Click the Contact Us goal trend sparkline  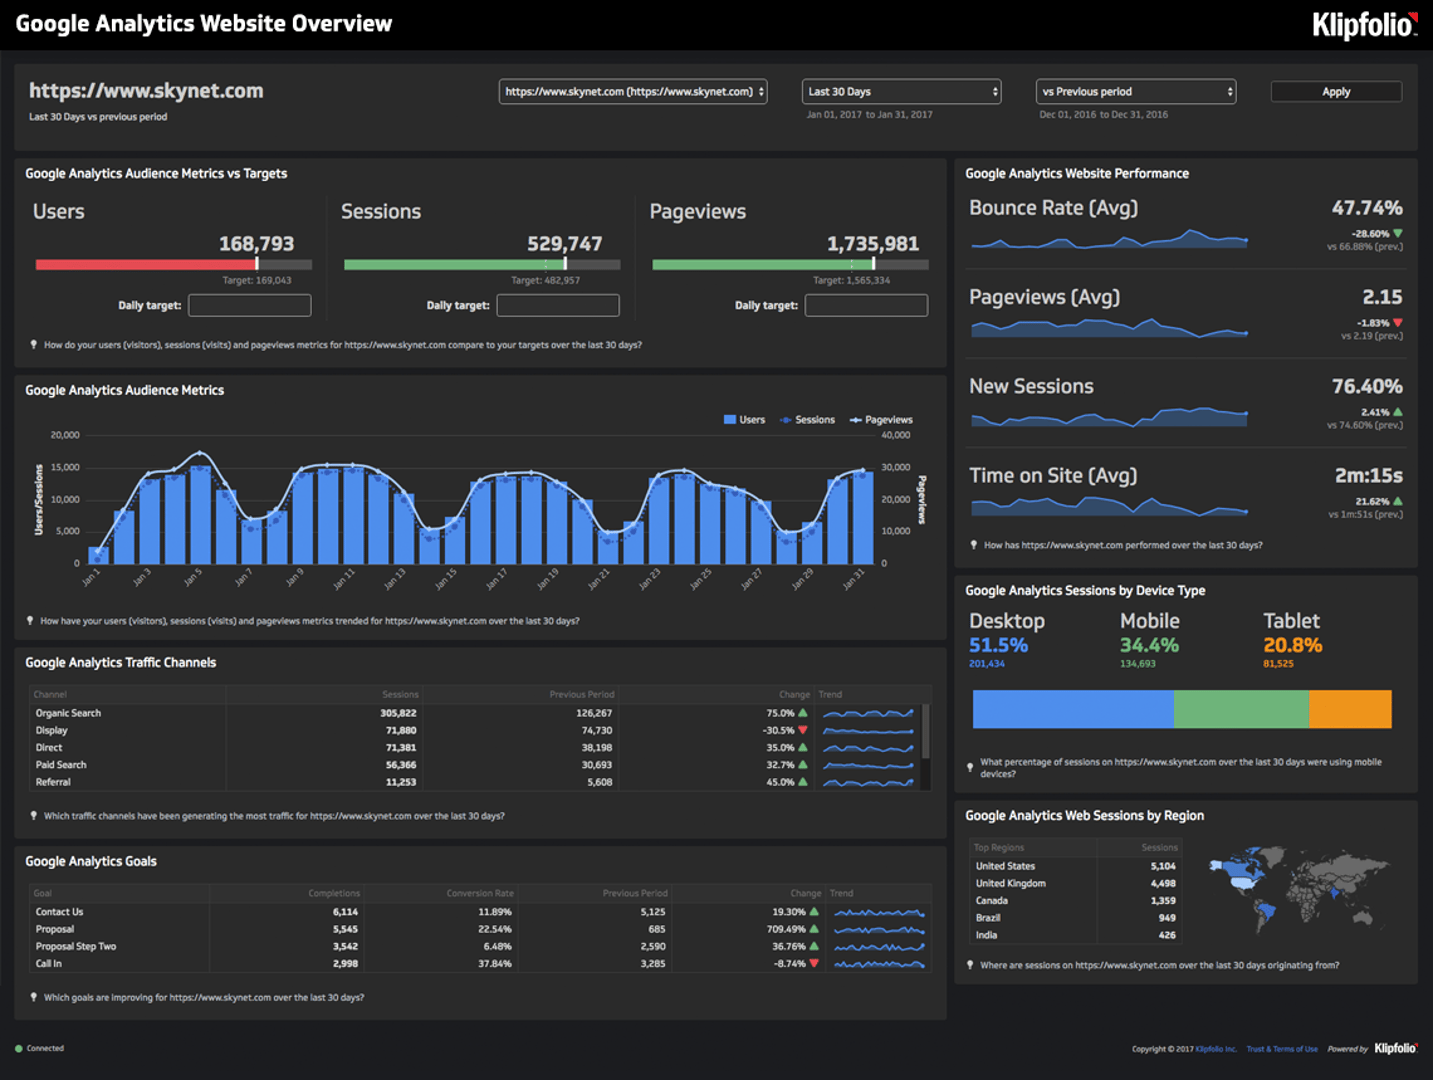coord(879,912)
